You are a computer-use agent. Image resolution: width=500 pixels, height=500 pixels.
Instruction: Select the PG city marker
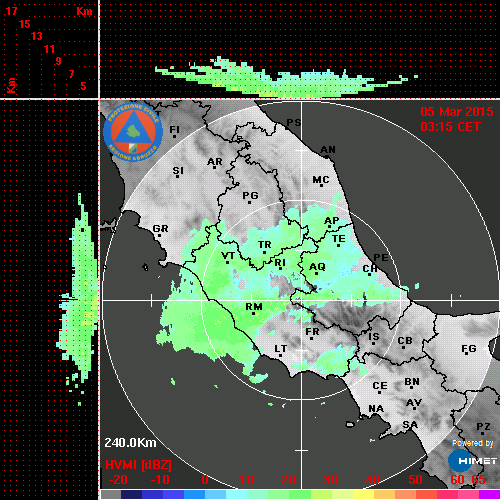click(249, 202)
